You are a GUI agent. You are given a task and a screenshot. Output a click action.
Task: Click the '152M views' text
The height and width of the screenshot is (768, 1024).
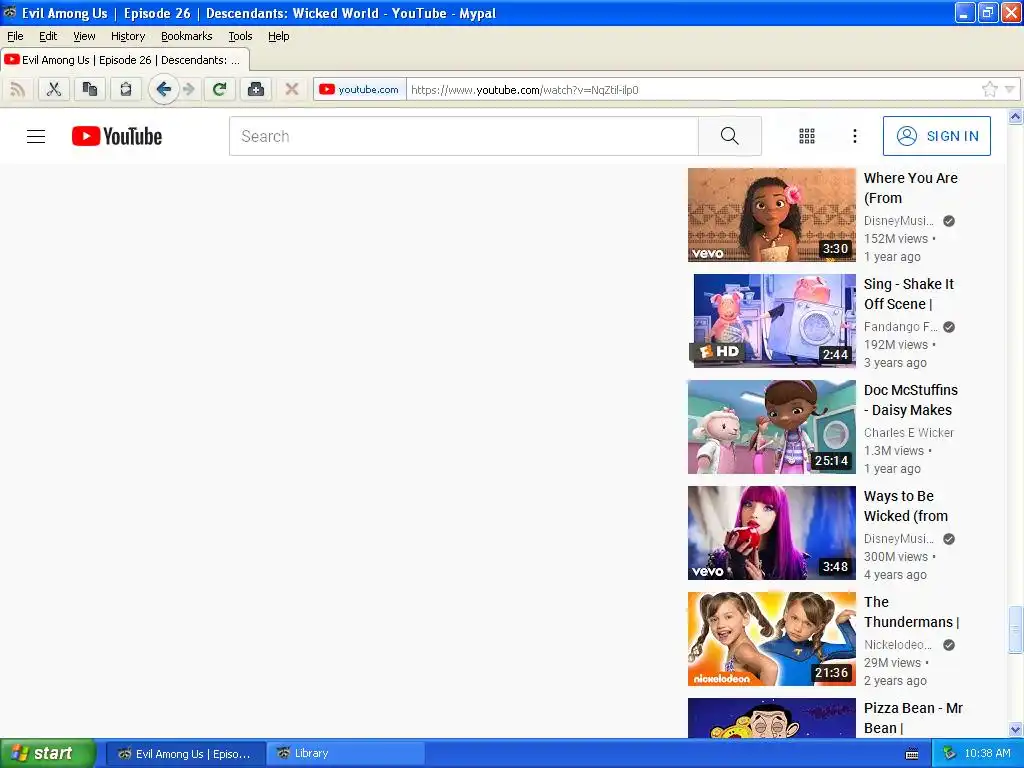click(x=895, y=239)
